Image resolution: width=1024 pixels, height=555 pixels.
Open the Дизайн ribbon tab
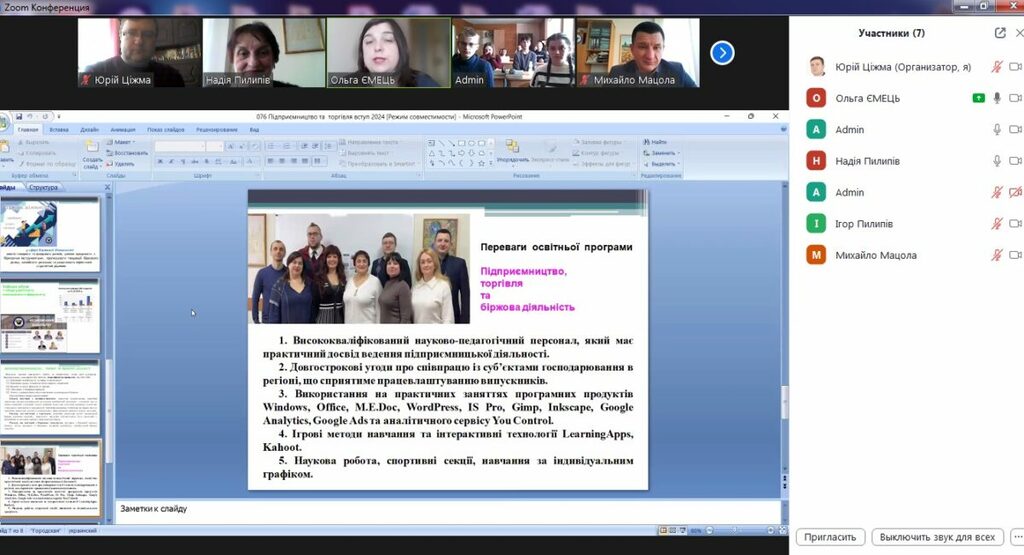point(90,130)
